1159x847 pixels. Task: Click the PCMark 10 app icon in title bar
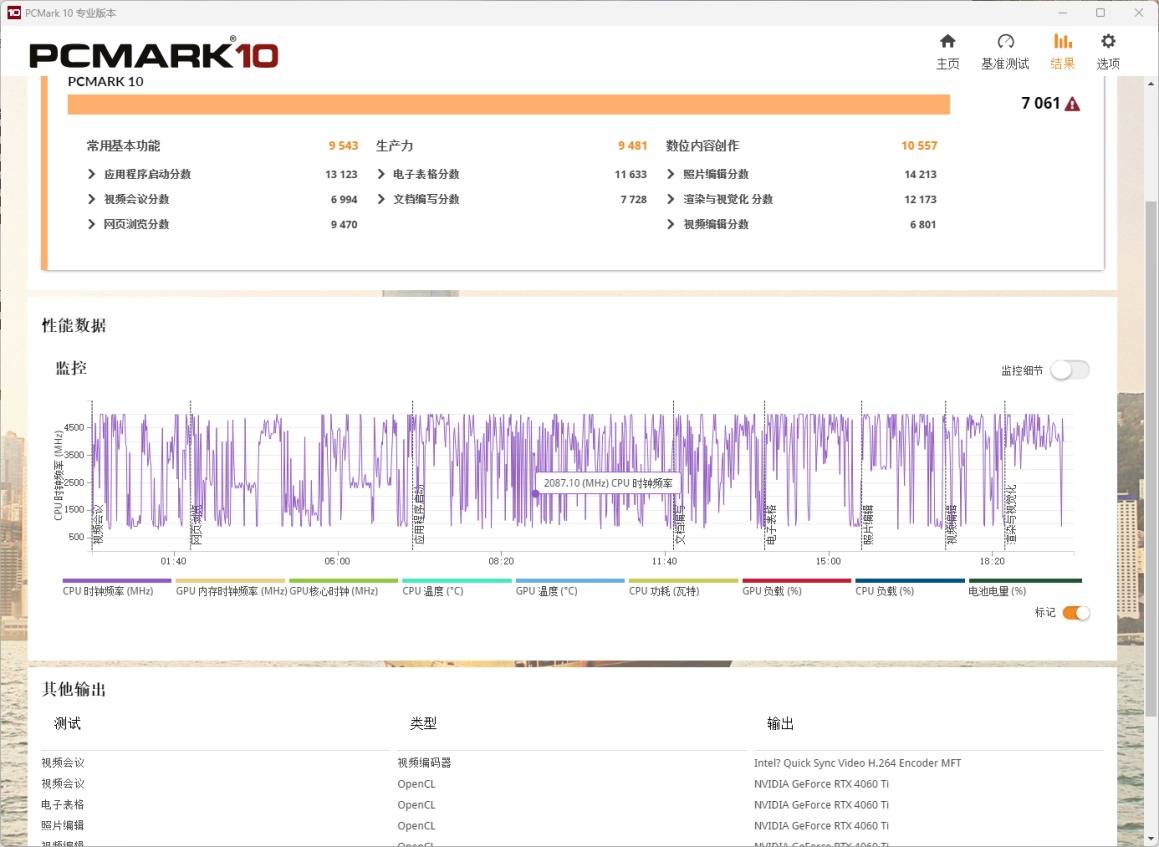point(14,13)
